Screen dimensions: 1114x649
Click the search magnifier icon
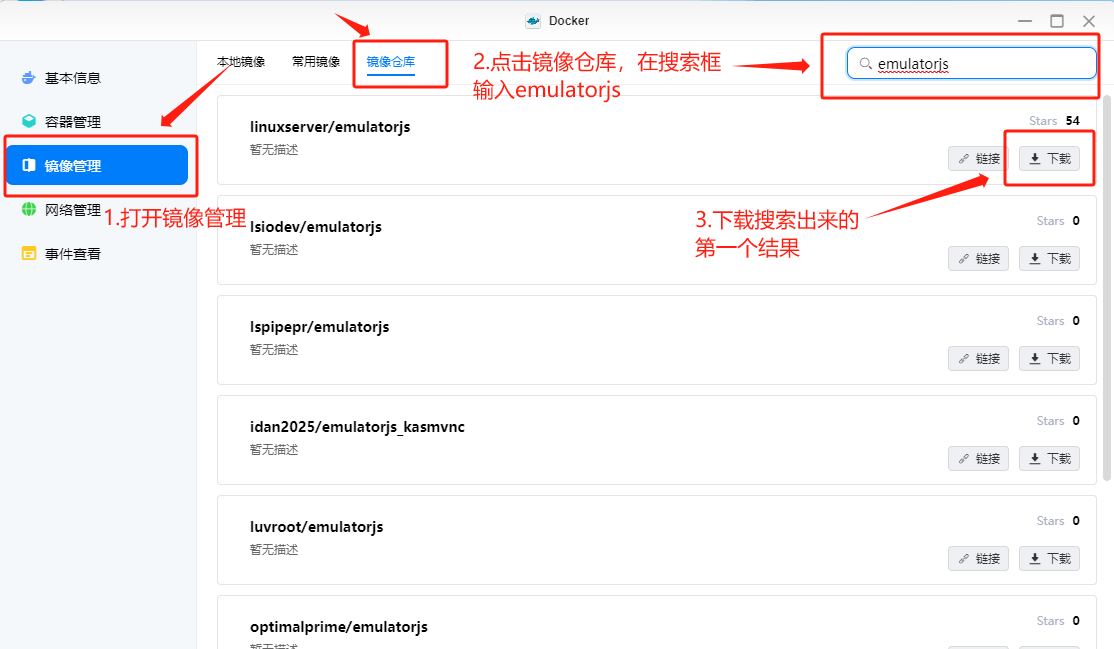pyautogui.click(x=865, y=63)
